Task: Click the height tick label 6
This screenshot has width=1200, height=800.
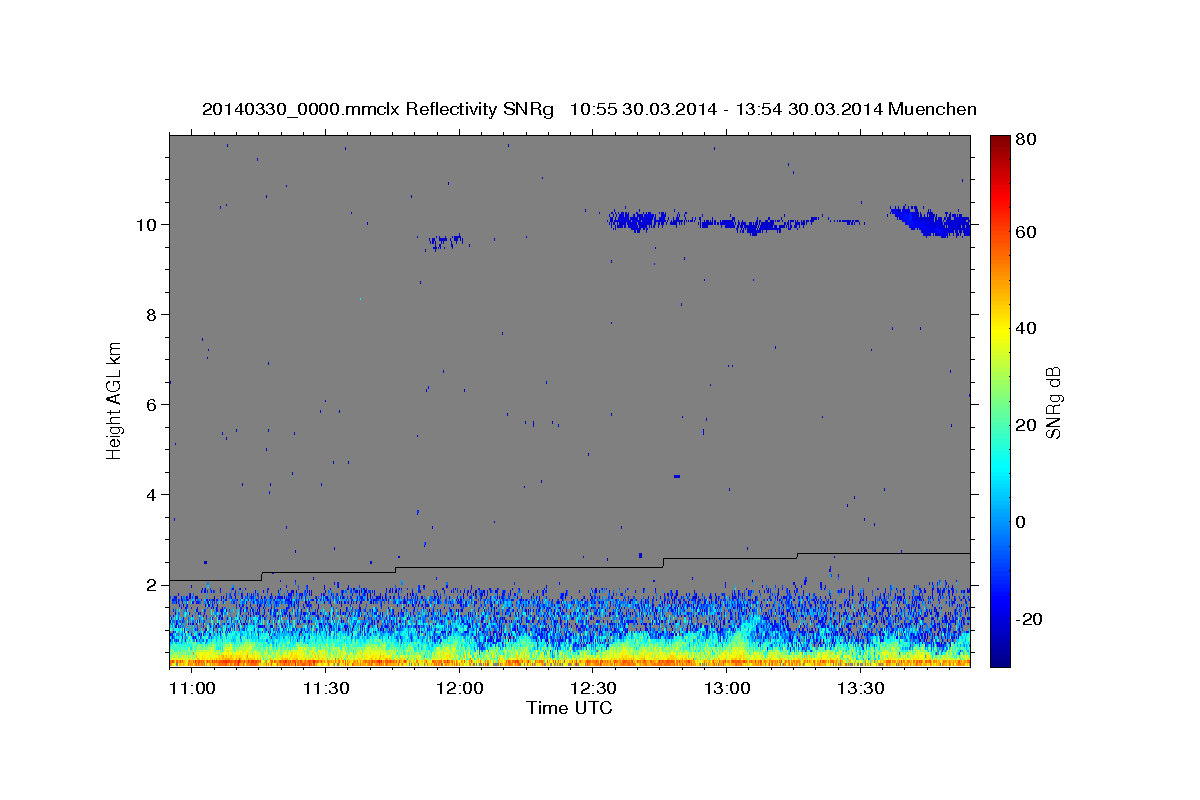Action: [151, 405]
